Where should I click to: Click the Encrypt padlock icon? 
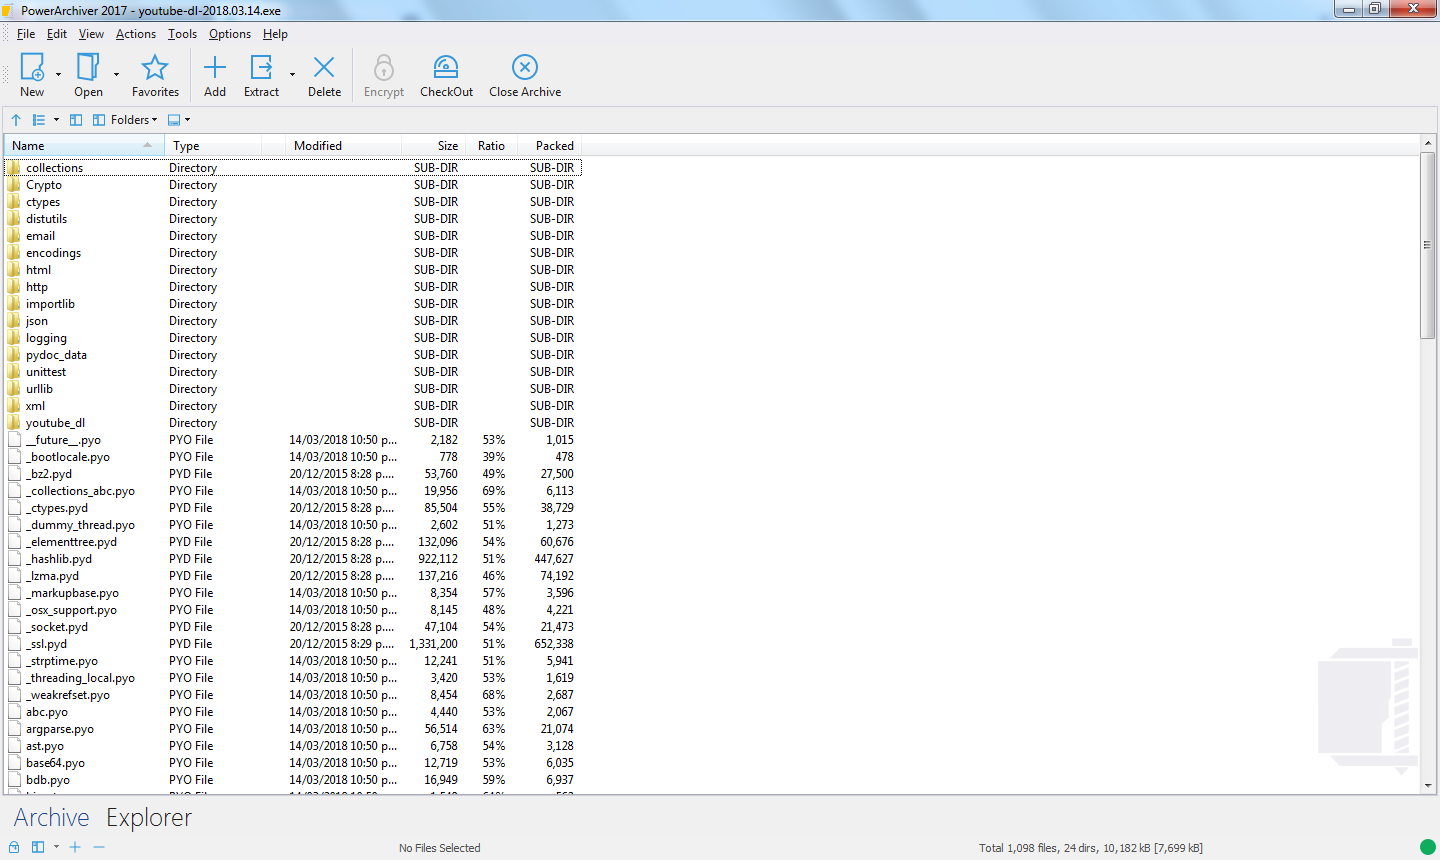tap(384, 67)
